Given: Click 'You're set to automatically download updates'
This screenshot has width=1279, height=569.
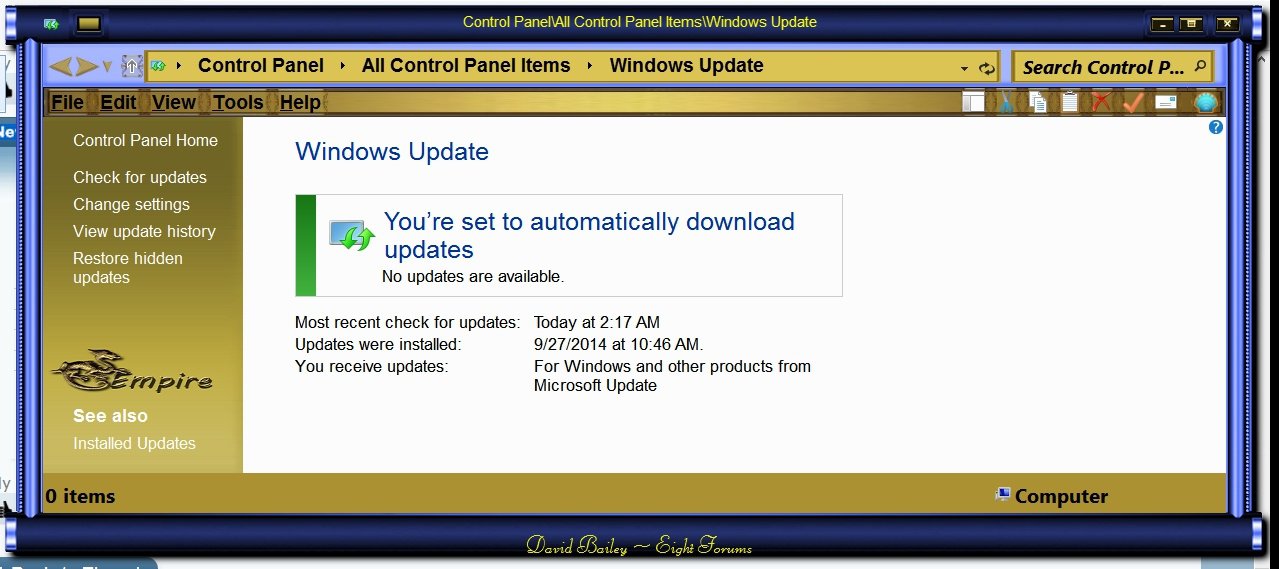Looking at the screenshot, I should [x=589, y=236].
